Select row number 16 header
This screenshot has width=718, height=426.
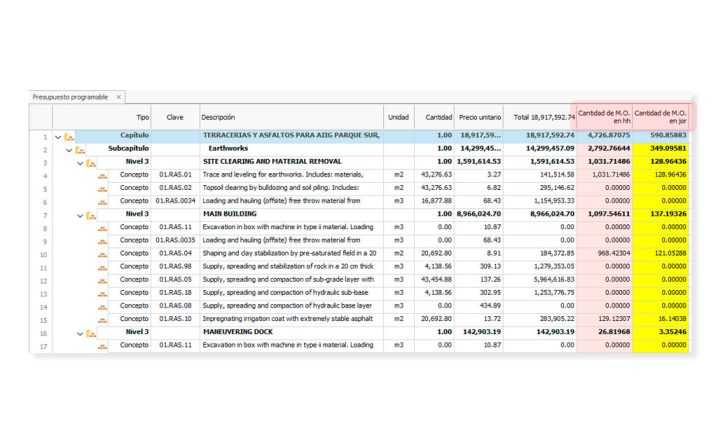click(x=41, y=334)
